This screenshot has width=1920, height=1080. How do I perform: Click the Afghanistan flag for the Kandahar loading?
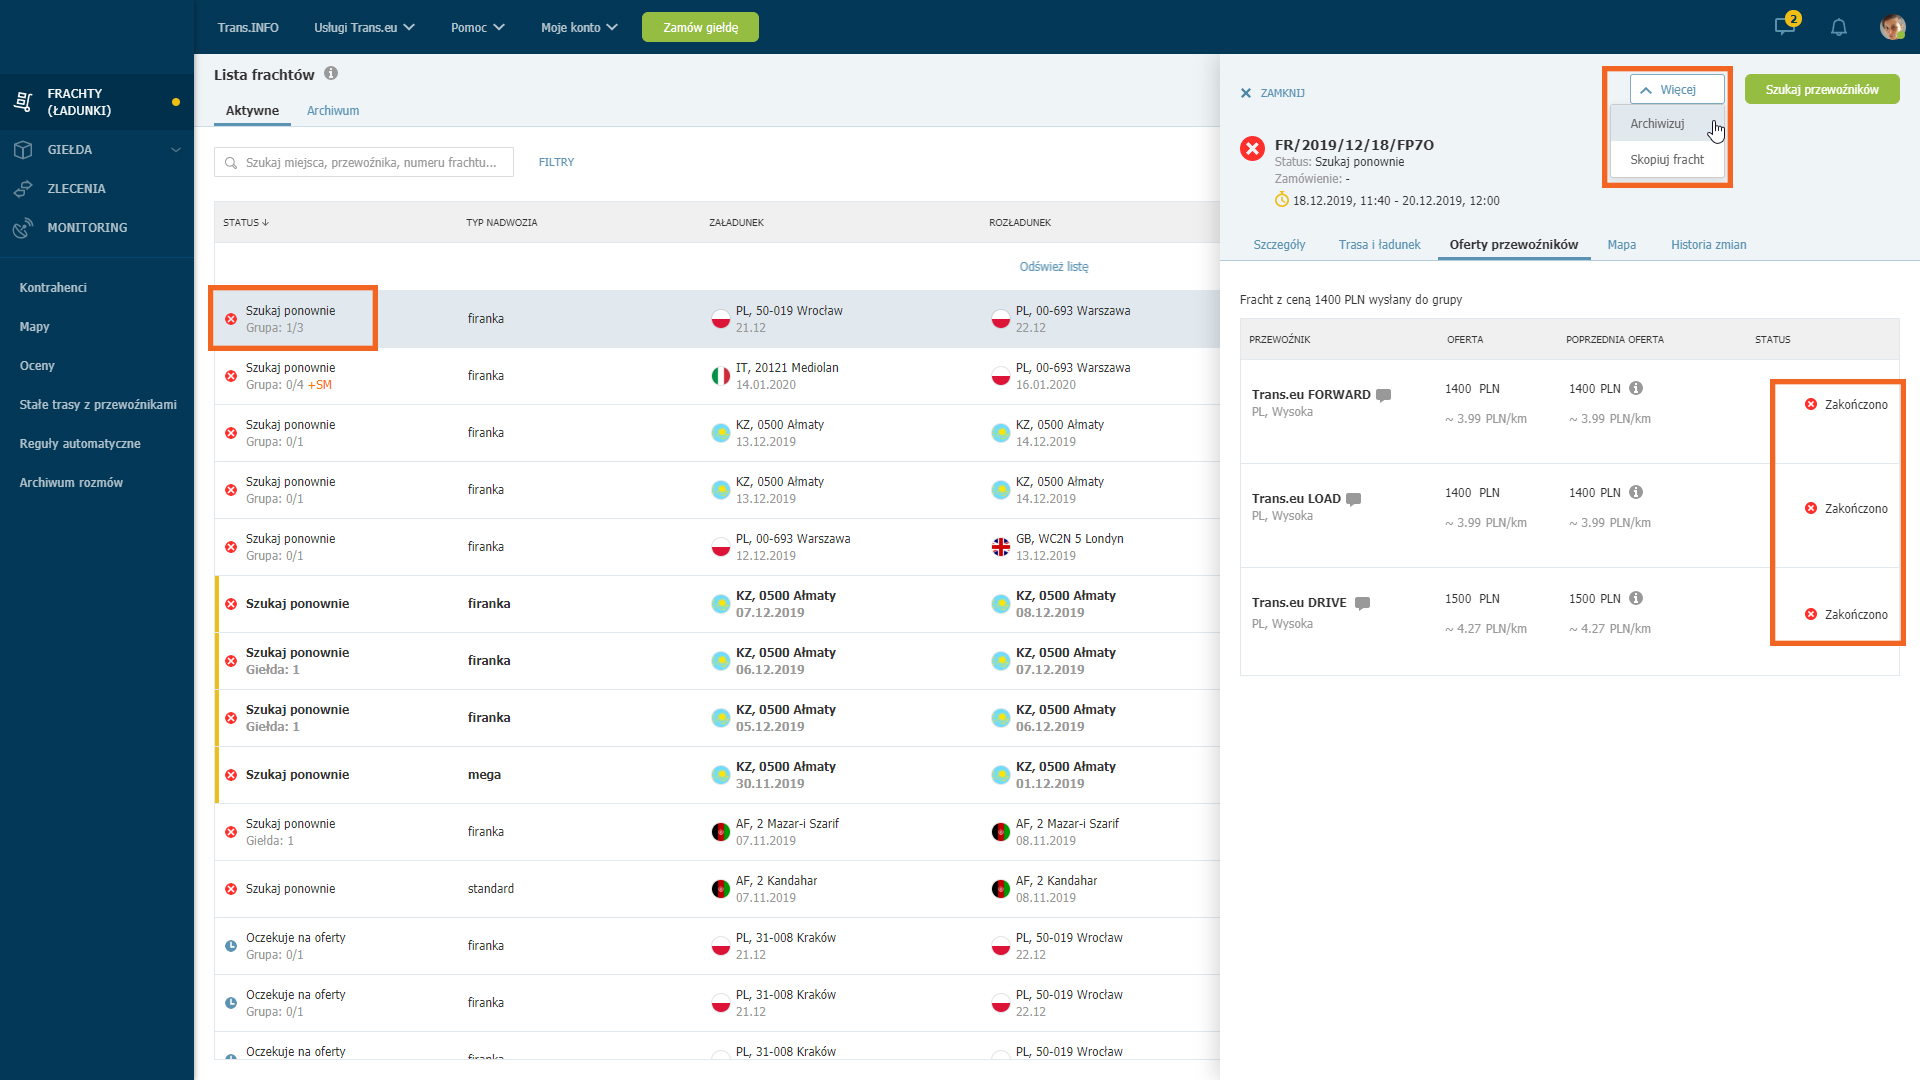click(x=720, y=889)
